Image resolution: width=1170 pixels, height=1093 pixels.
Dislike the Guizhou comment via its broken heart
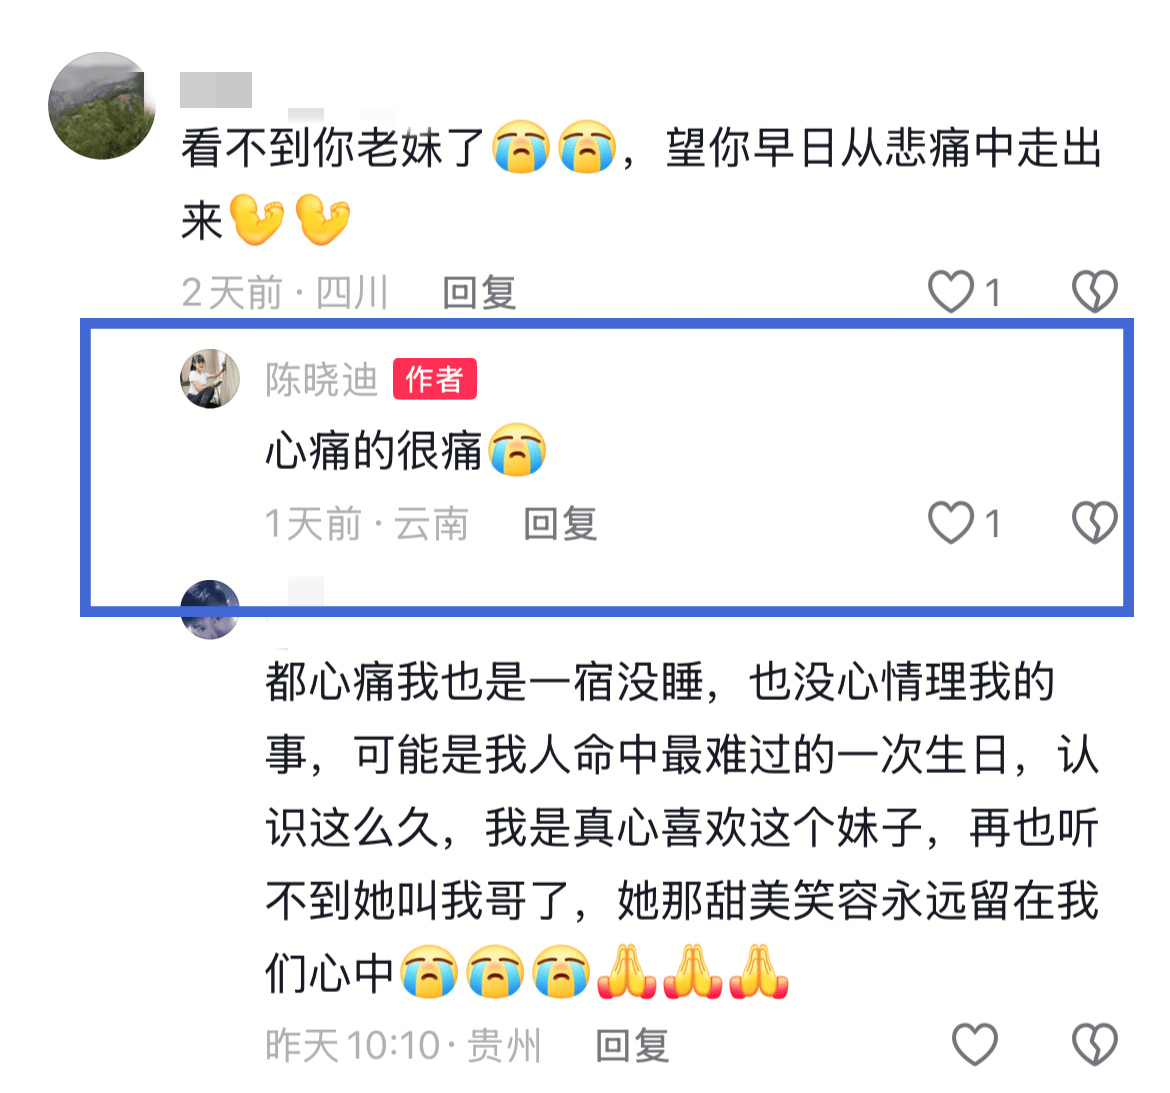click(1095, 1044)
